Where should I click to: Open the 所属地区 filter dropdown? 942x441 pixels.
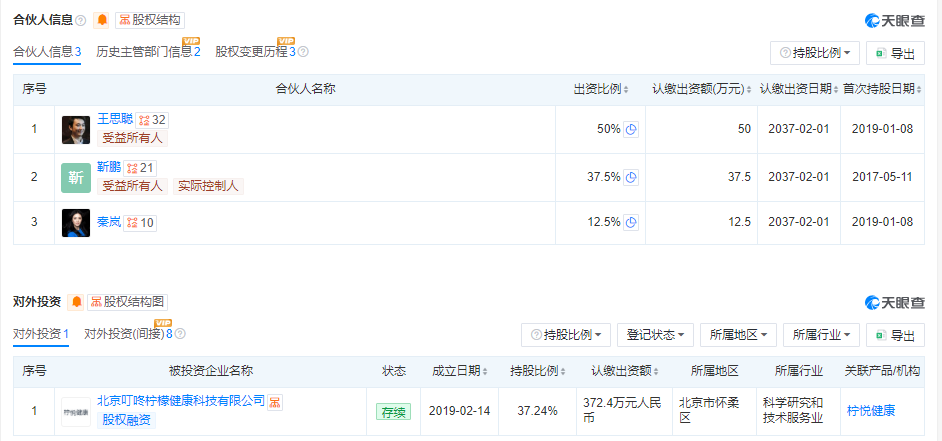(x=739, y=335)
